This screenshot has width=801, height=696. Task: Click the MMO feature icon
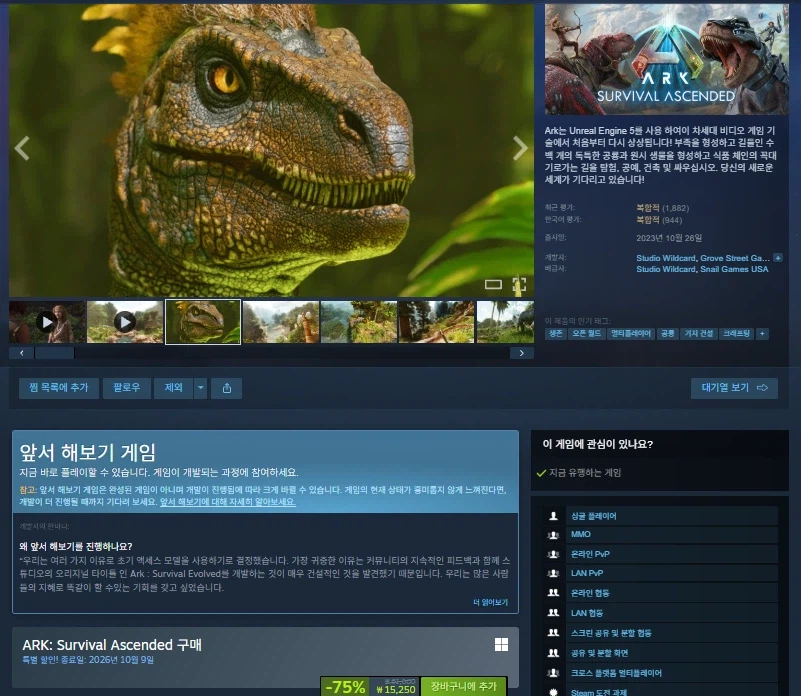(x=553, y=535)
